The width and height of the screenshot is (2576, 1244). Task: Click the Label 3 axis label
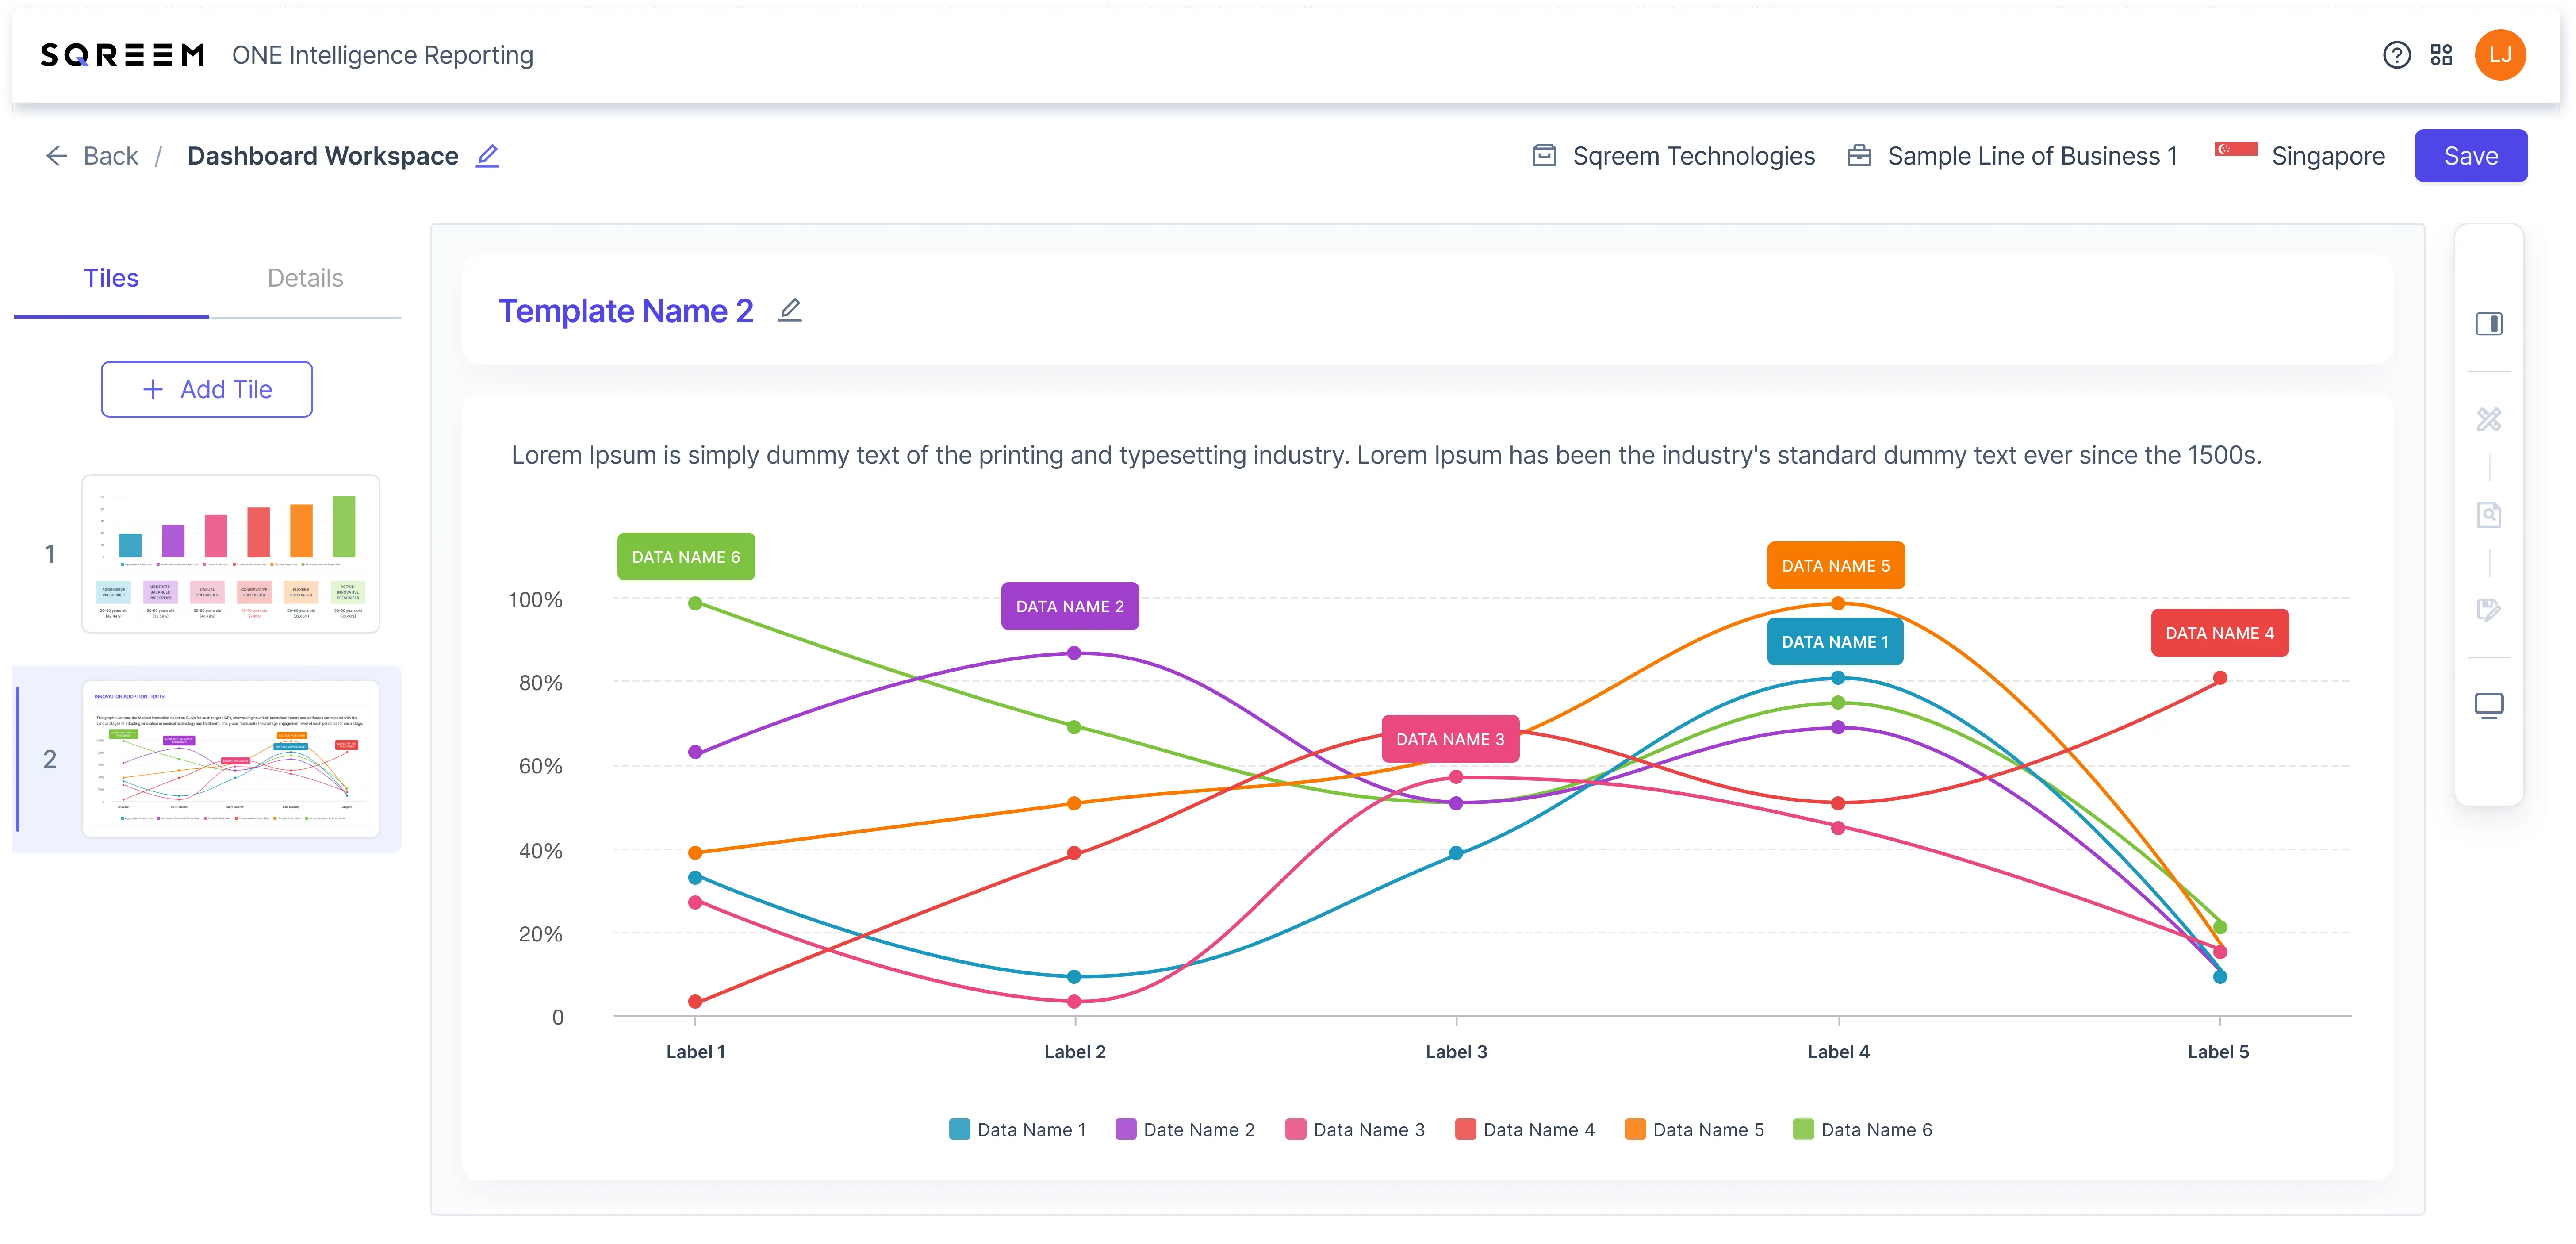[x=1456, y=1052]
